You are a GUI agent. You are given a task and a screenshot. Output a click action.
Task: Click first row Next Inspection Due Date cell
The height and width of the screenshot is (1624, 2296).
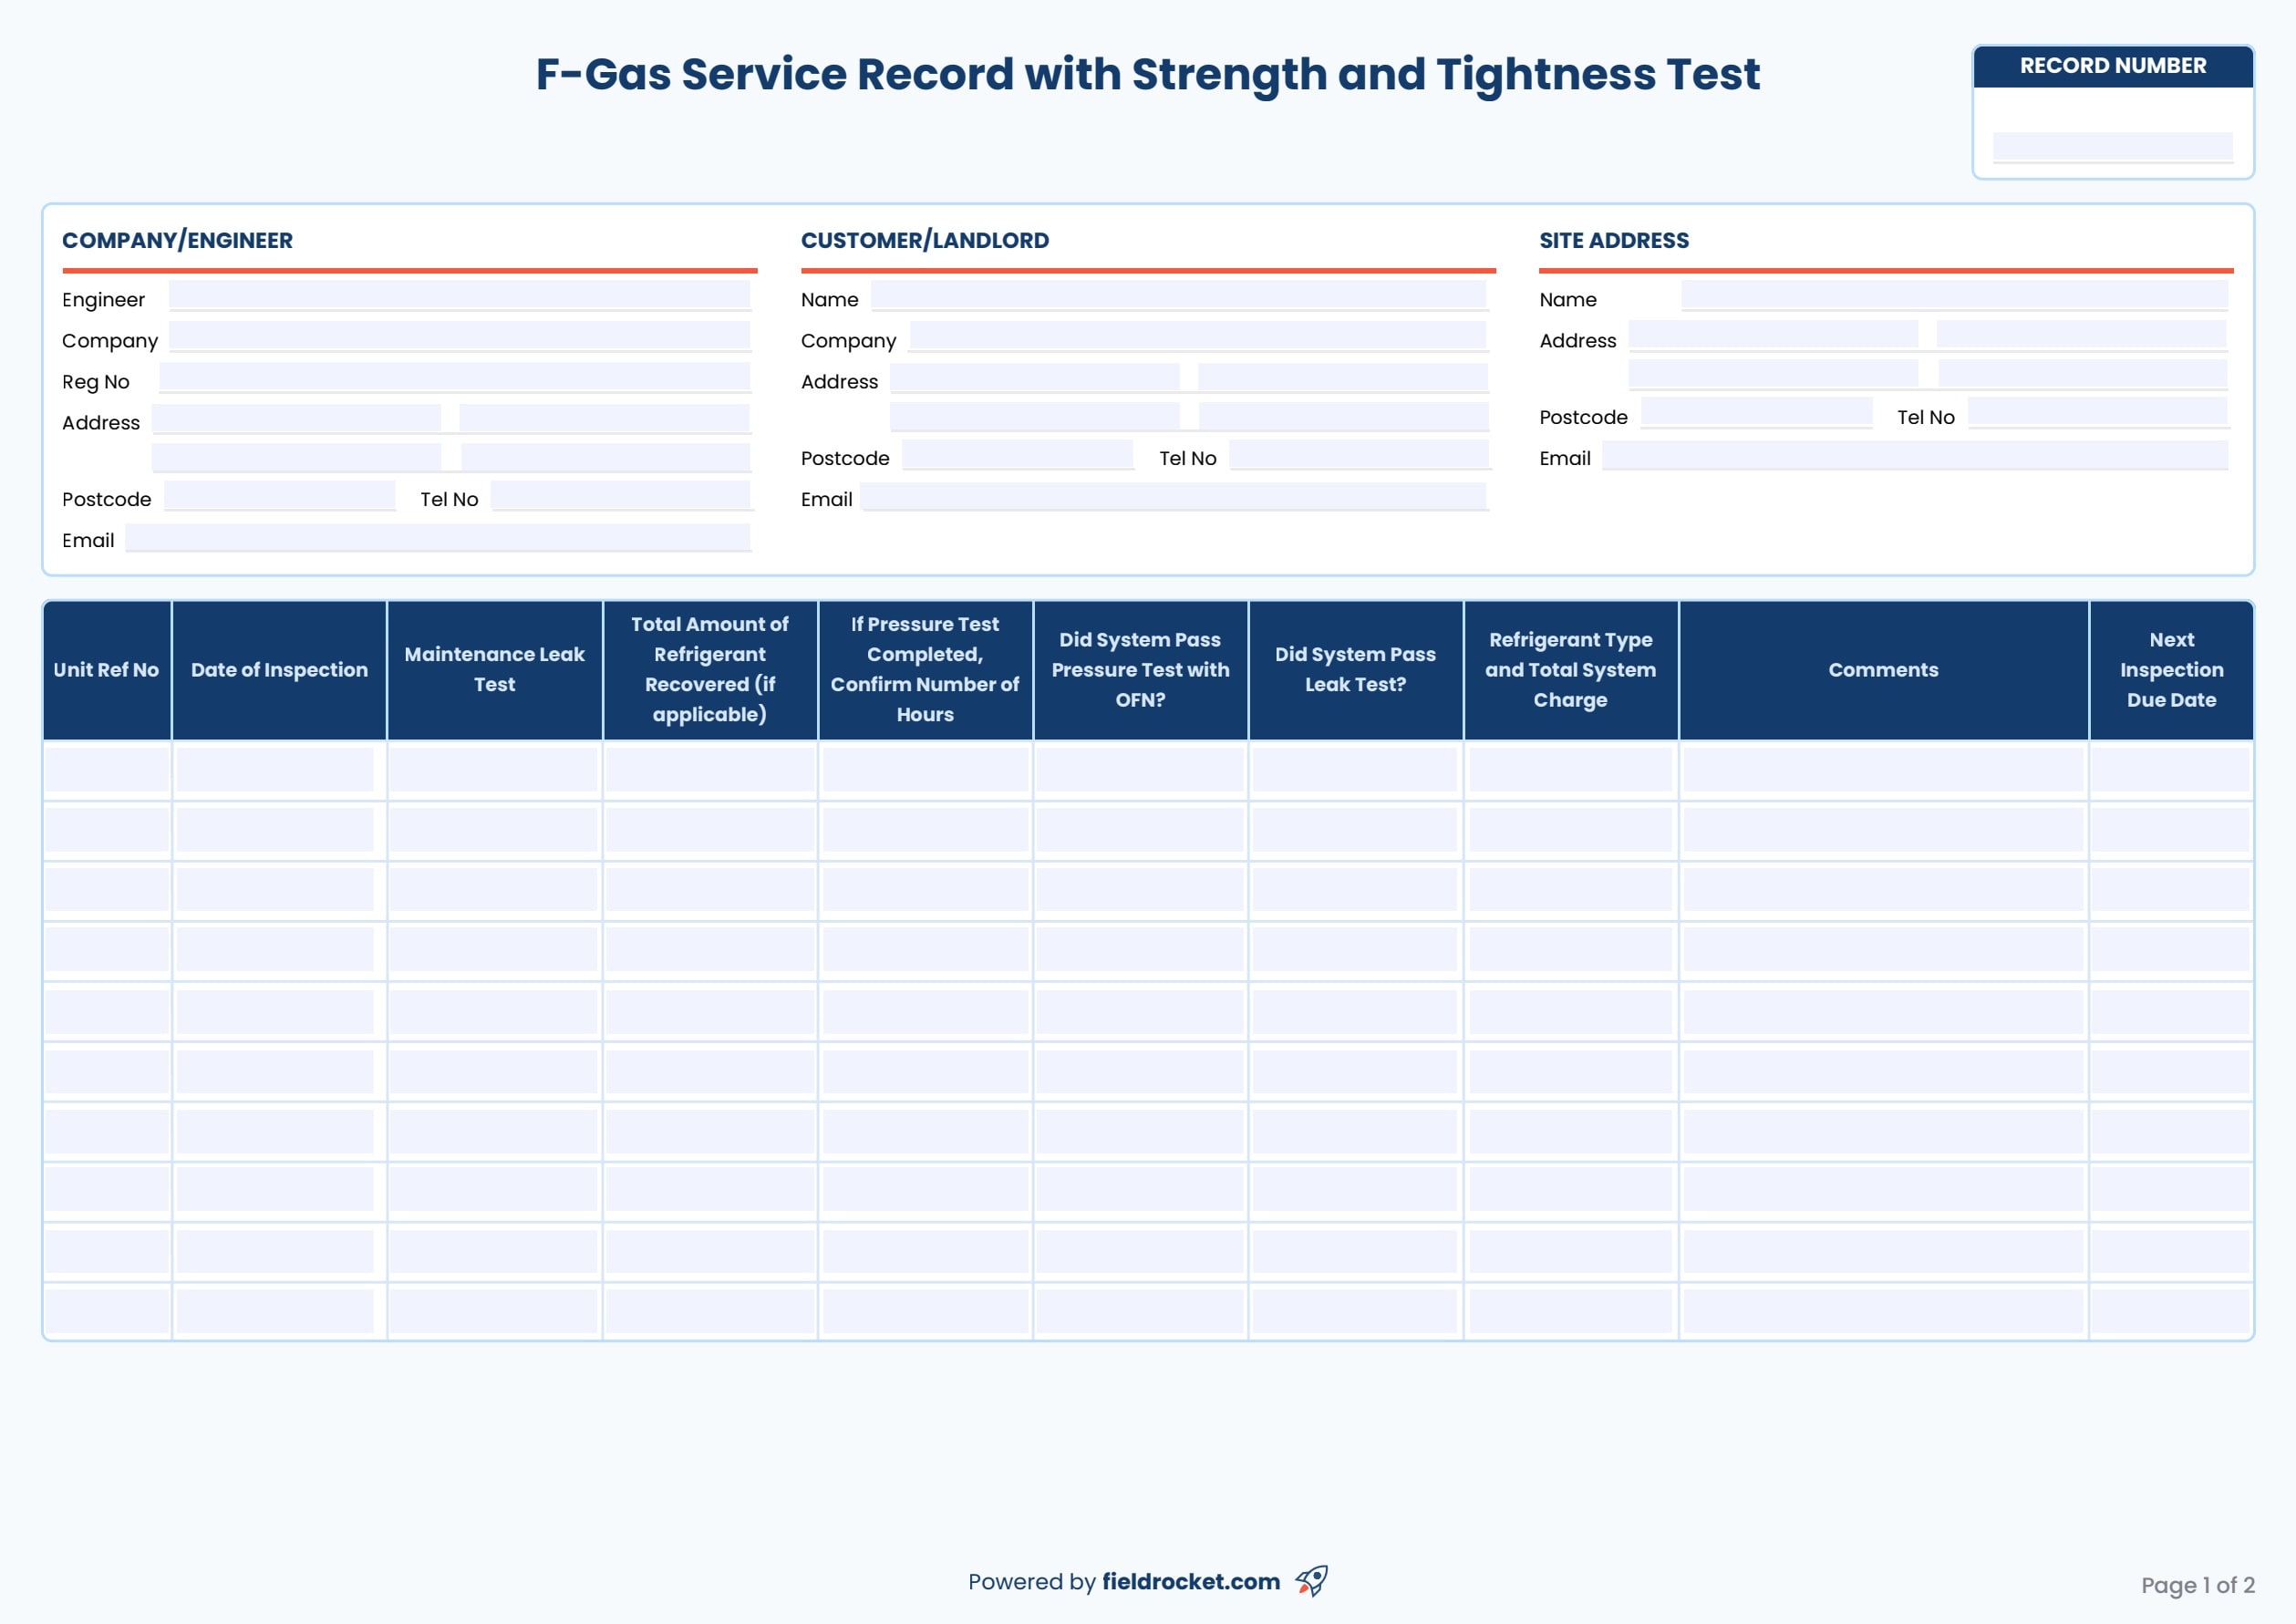tap(2170, 770)
